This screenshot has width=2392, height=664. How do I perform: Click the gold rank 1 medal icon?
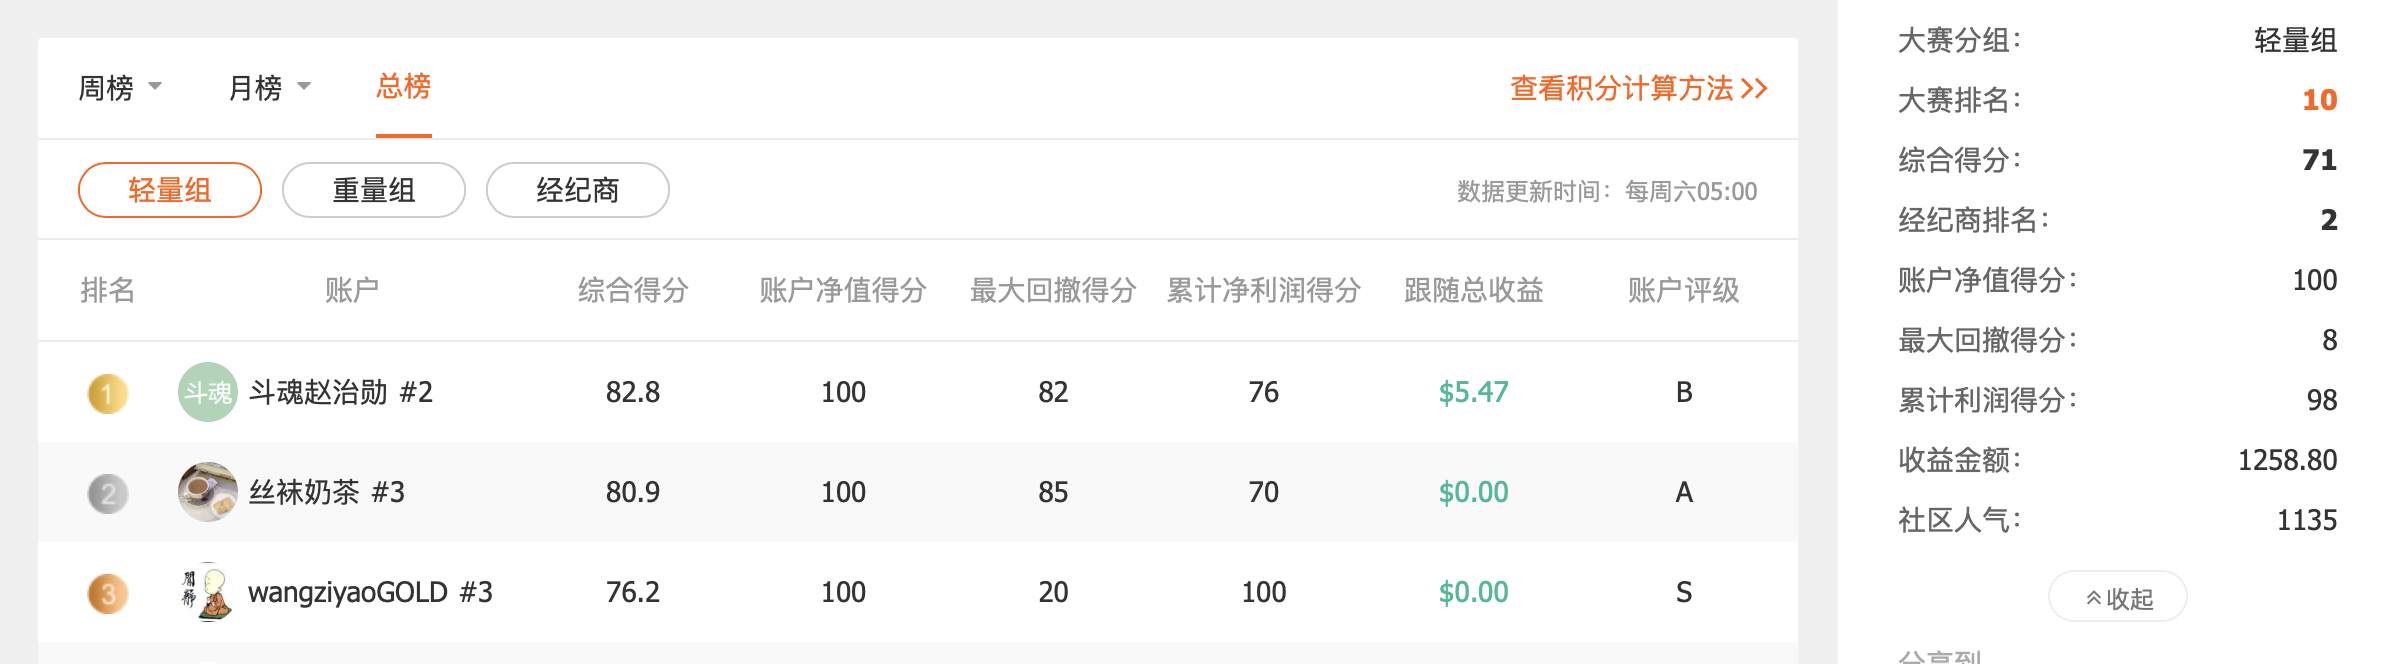tap(108, 393)
